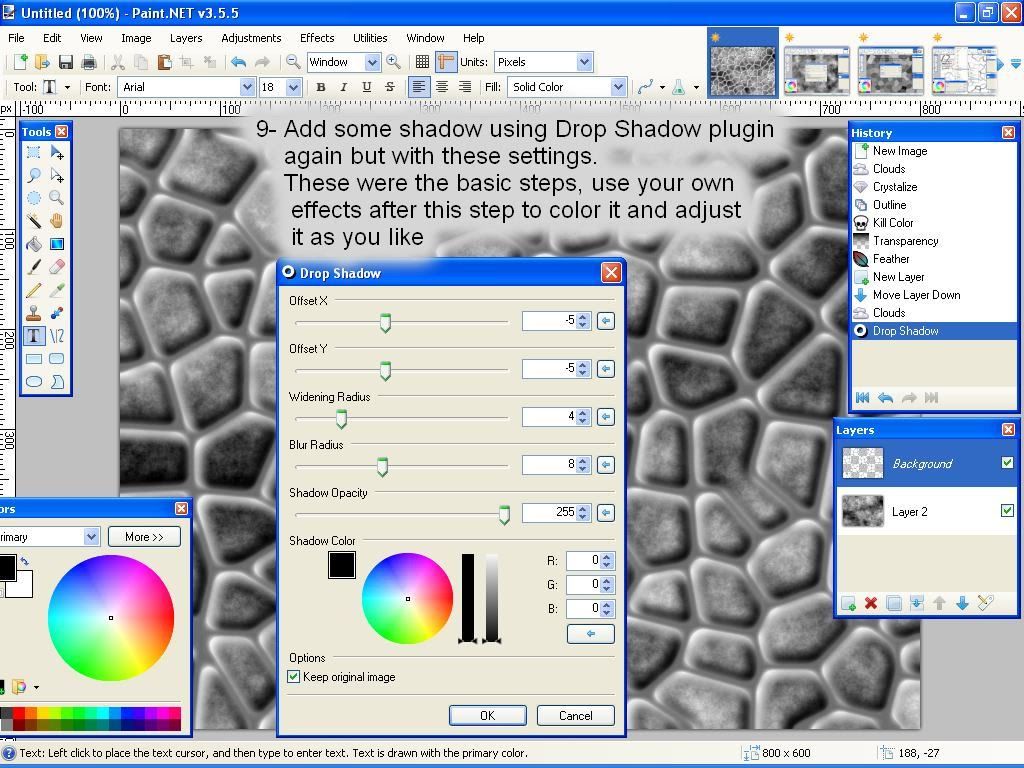Click the Blur Radius slider thumb

click(x=383, y=466)
